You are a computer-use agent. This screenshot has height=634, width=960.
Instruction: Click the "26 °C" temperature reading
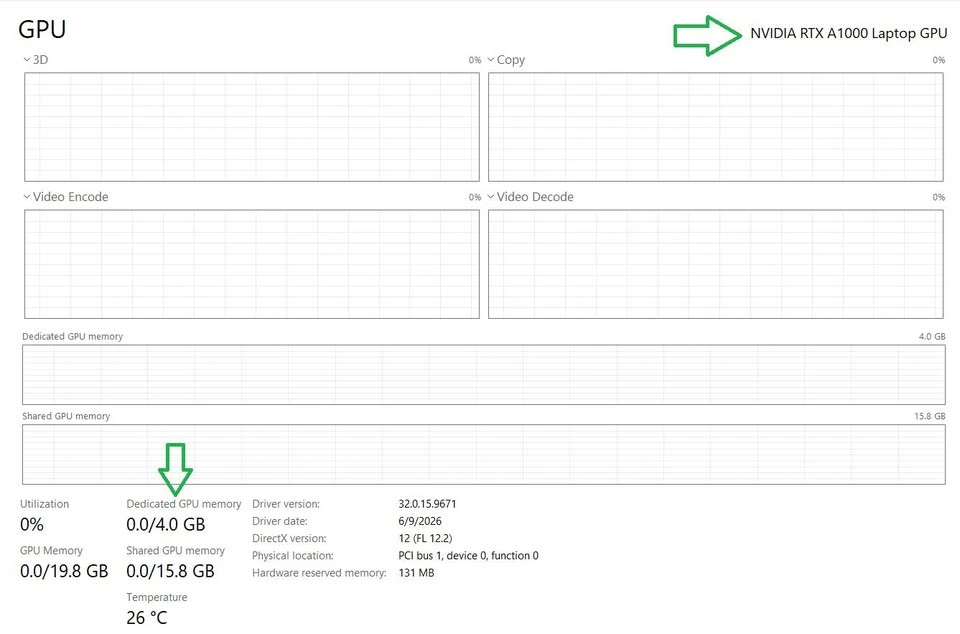(x=146, y=617)
